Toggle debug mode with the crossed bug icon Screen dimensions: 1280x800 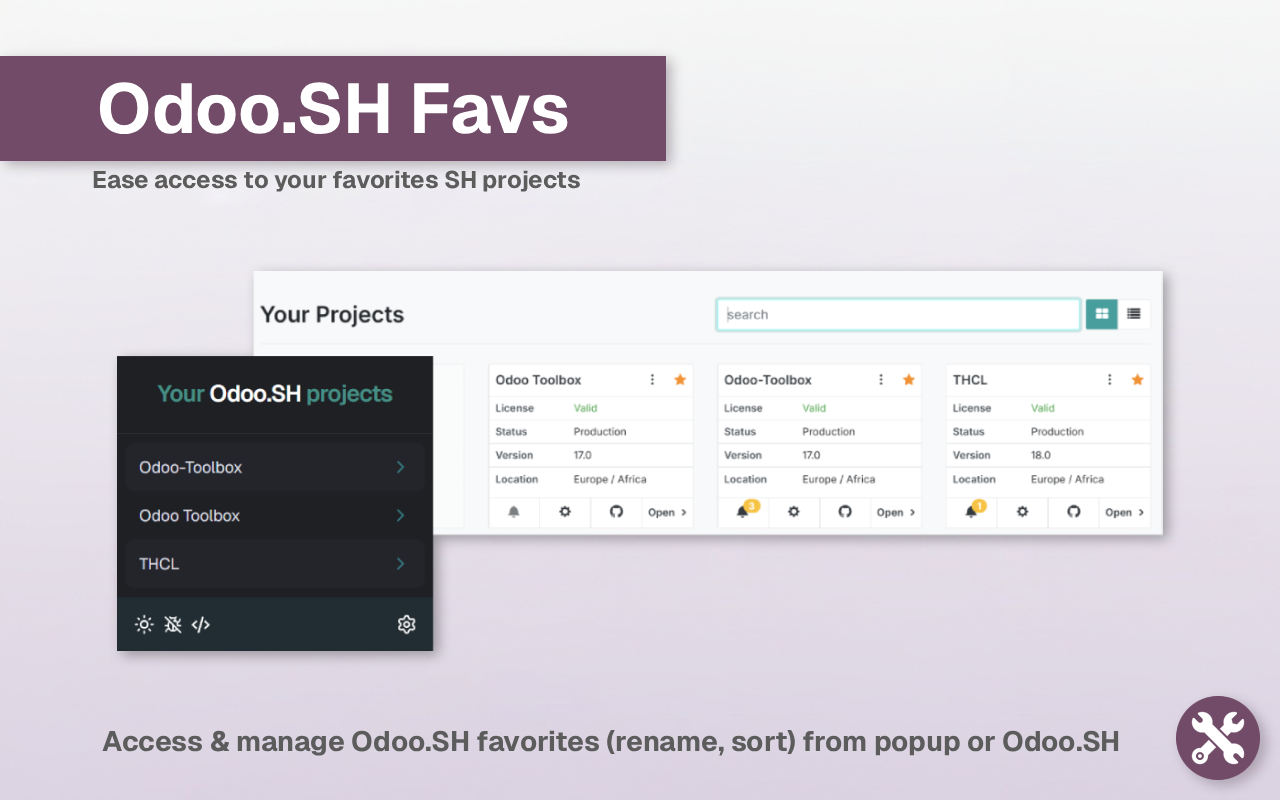click(x=172, y=624)
